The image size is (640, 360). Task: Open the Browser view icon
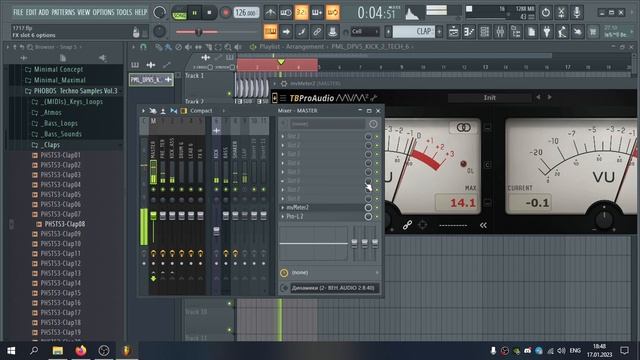[516, 31]
